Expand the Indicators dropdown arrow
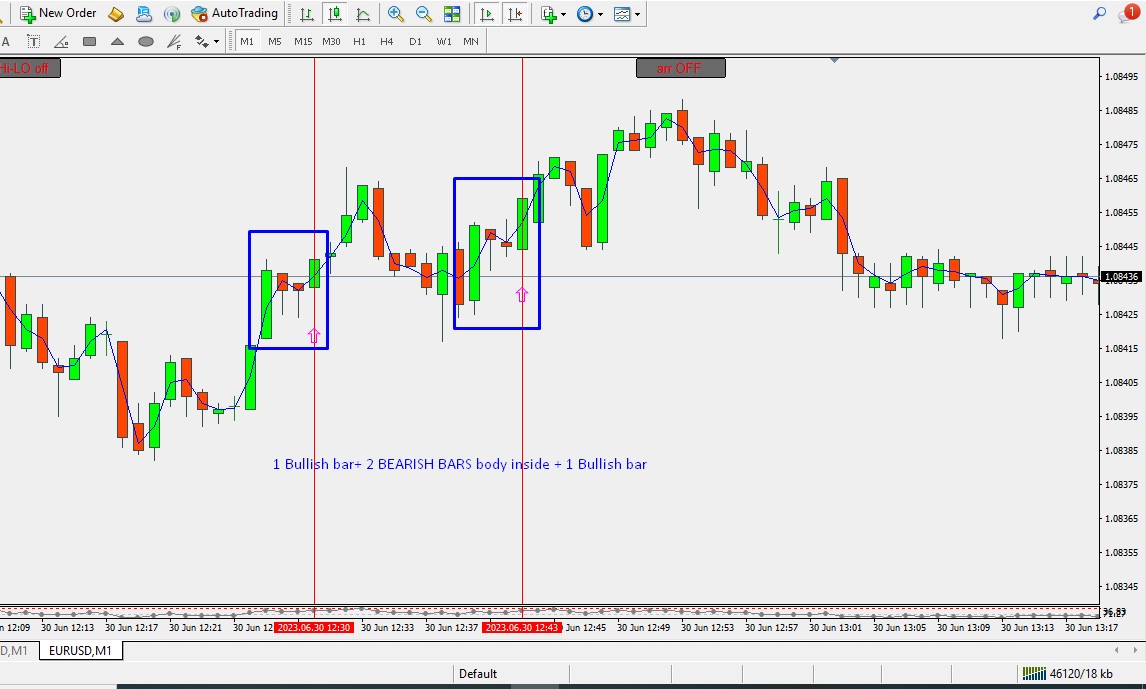The image size is (1146, 689). tap(563, 15)
